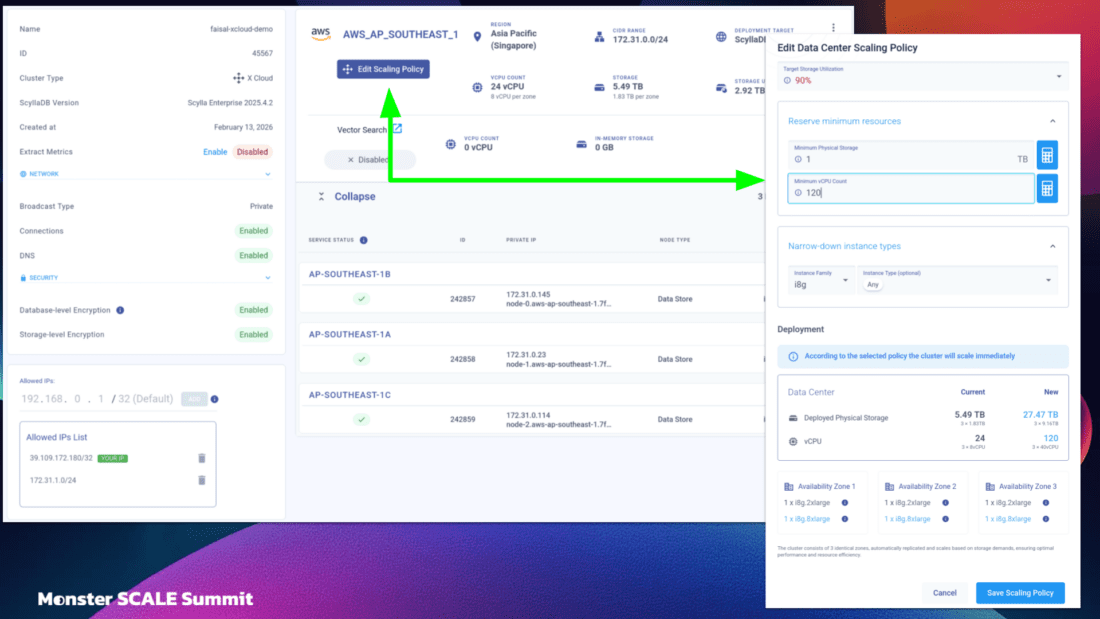Viewport: 1100px width, 619px height.
Task: Click info icon for Zone 1 i8g.8xlarge
Action: click(x=845, y=519)
